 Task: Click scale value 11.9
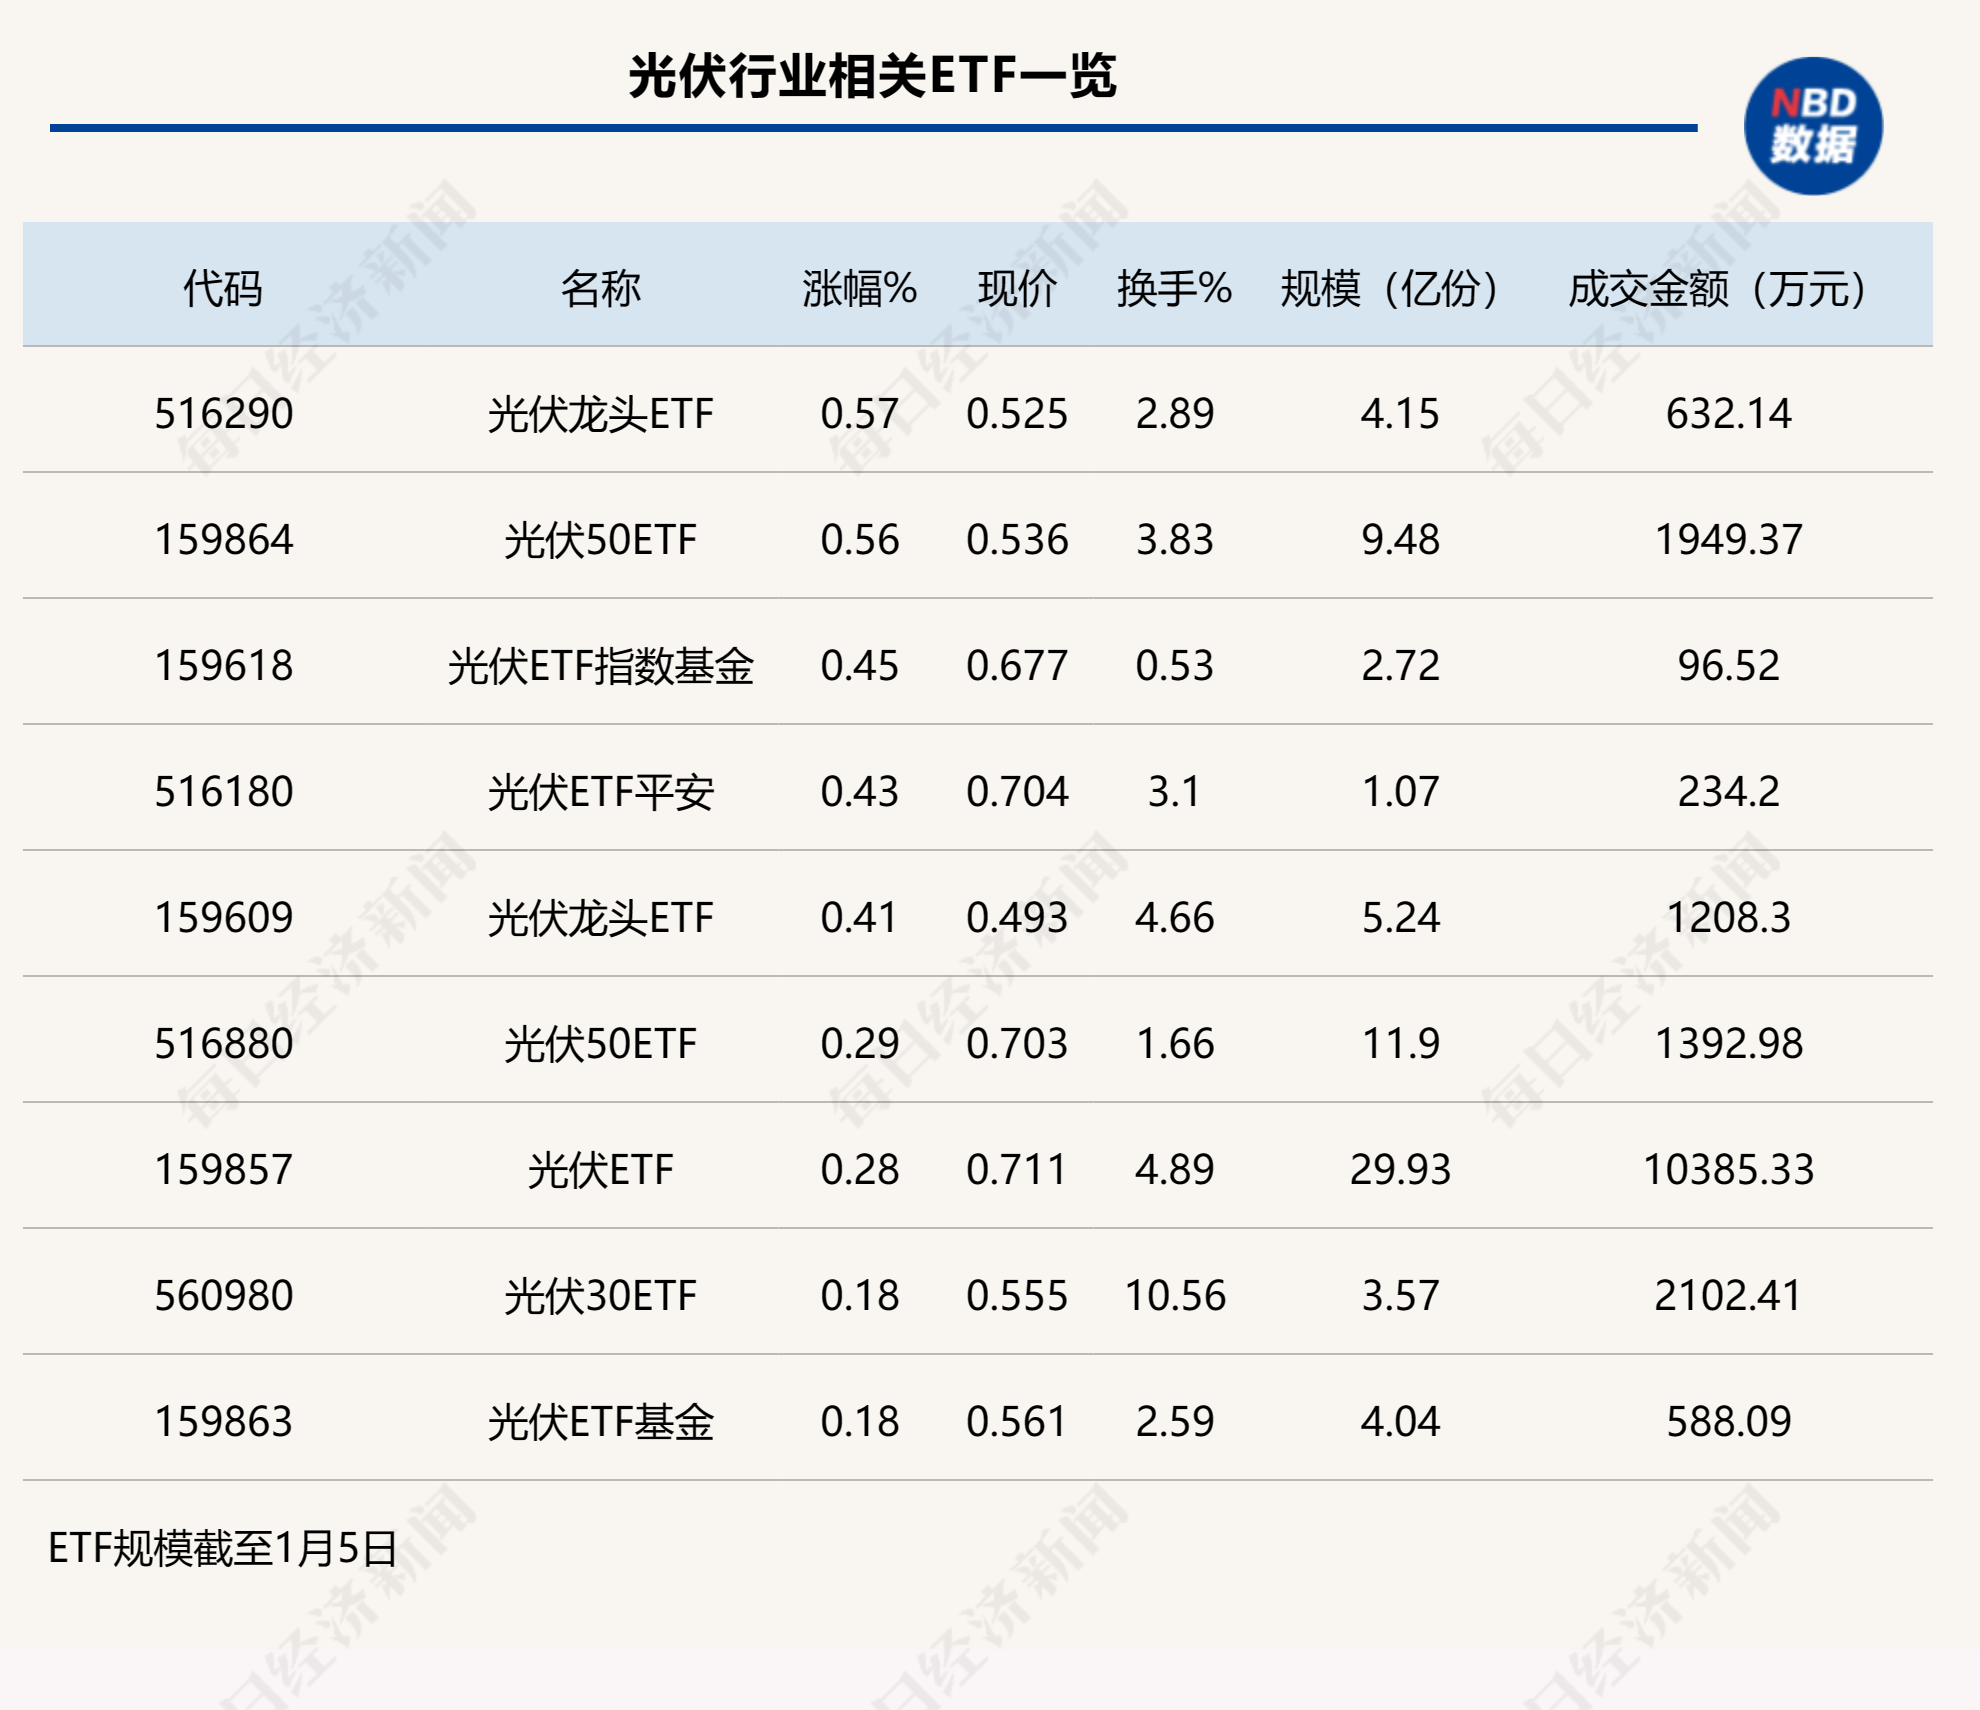tap(1399, 1044)
